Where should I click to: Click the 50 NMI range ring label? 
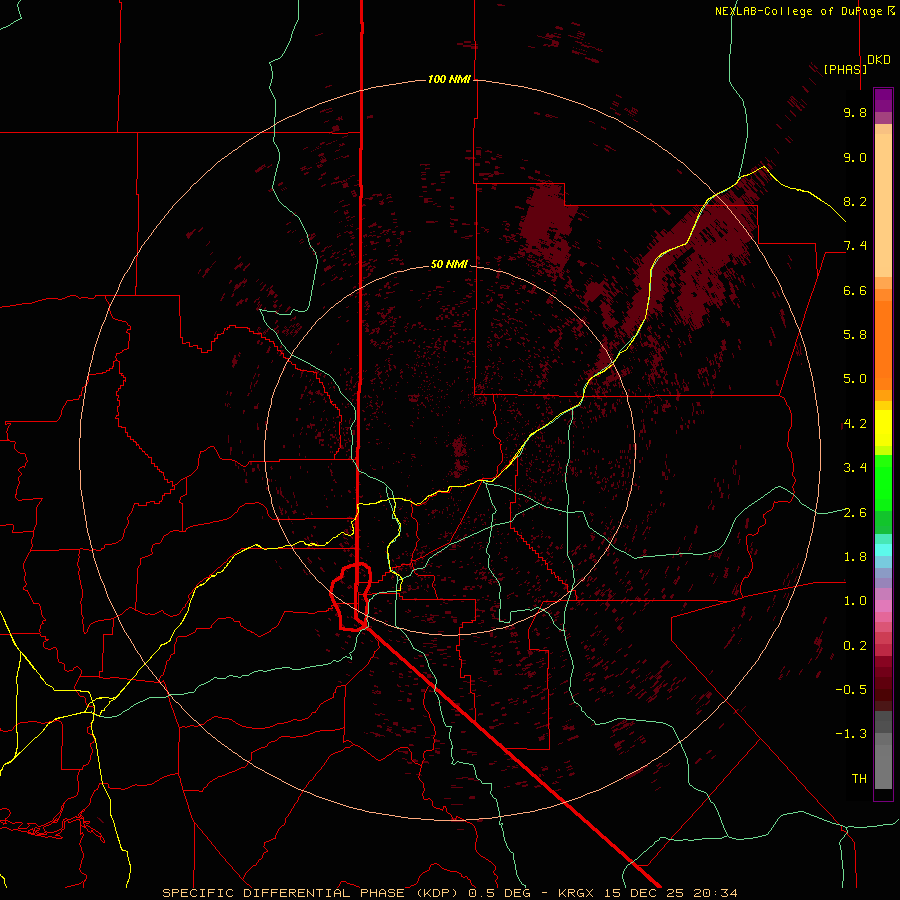(x=449, y=264)
